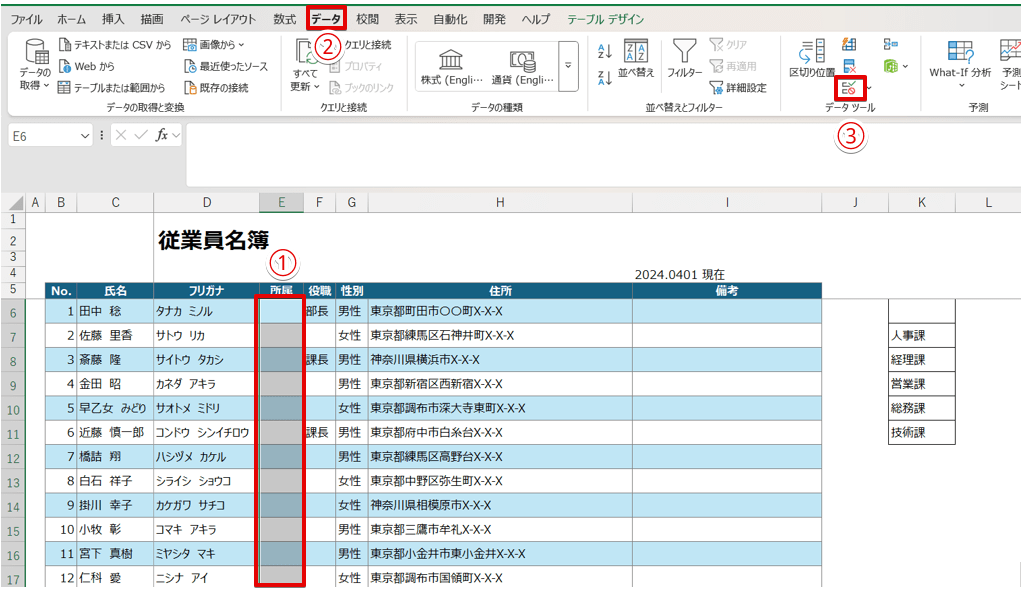This screenshot has width=1021, height=591.
Task: Select the Flash Fill icon
Action: (850, 45)
